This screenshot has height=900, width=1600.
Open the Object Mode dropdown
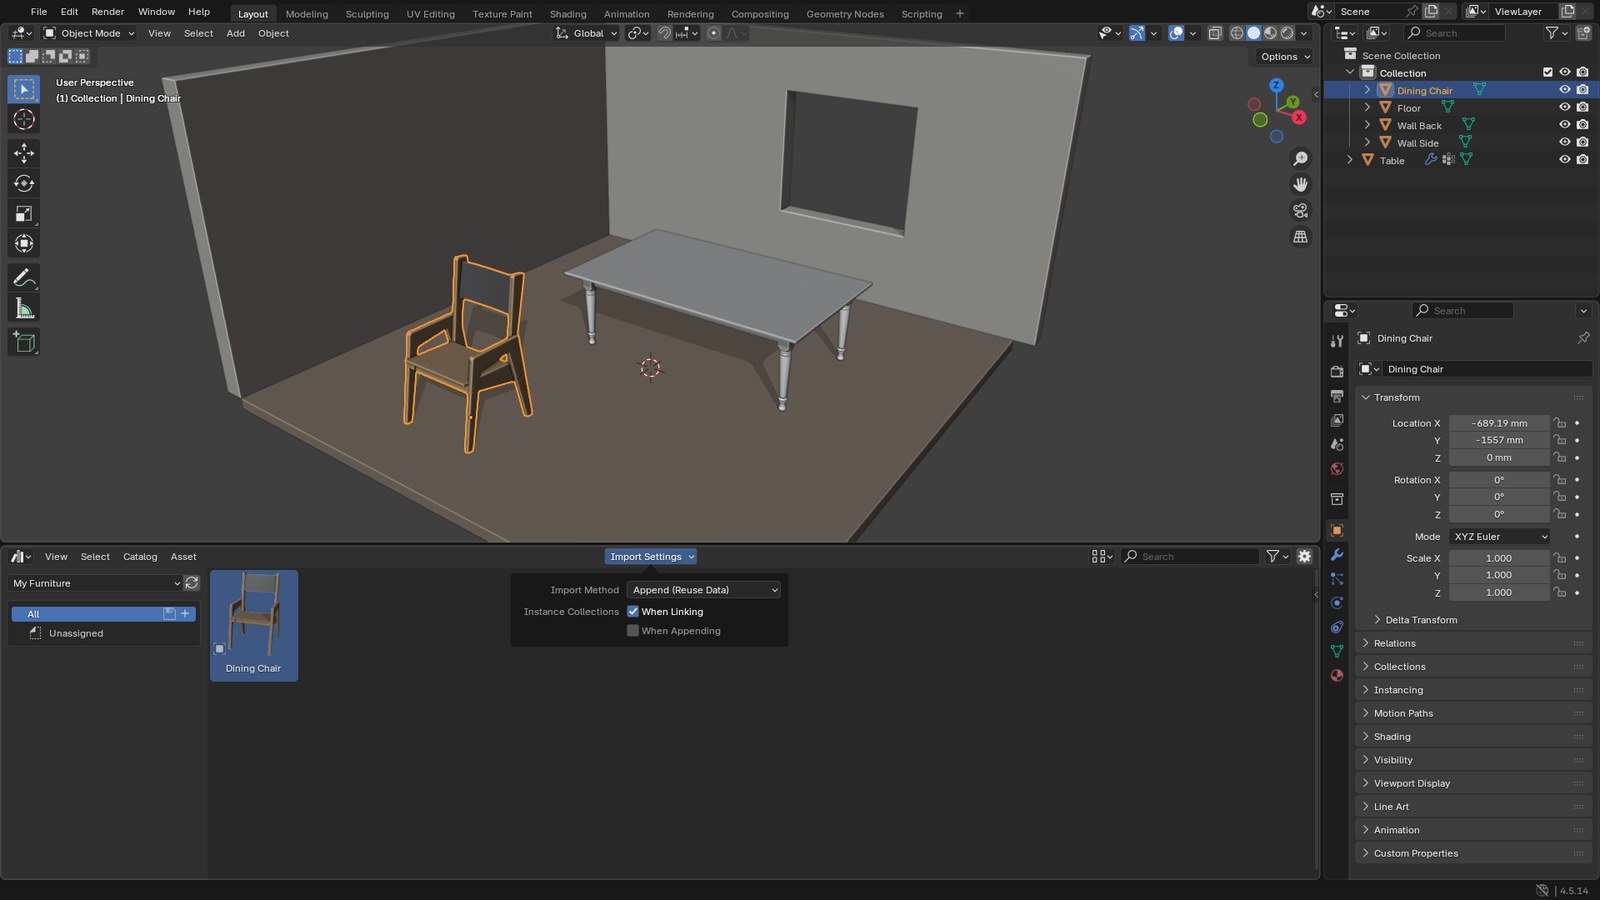(x=89, y=33)
